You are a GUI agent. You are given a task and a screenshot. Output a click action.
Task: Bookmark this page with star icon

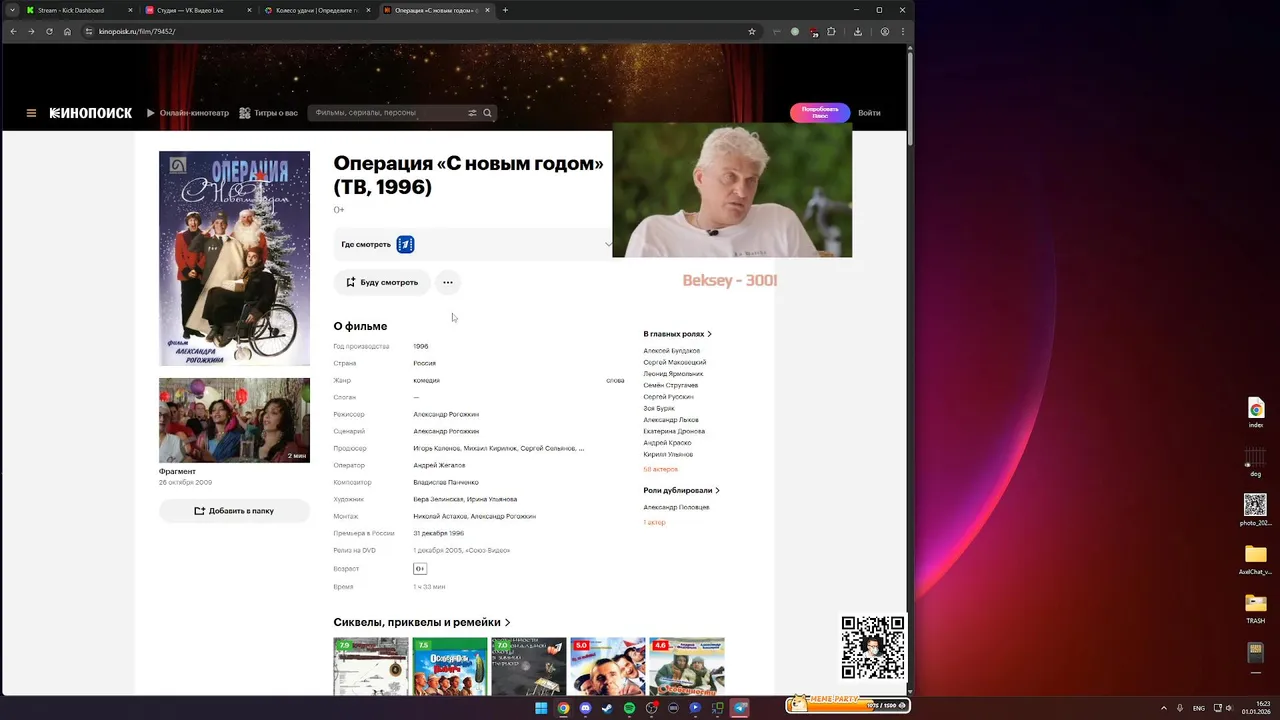752,31
